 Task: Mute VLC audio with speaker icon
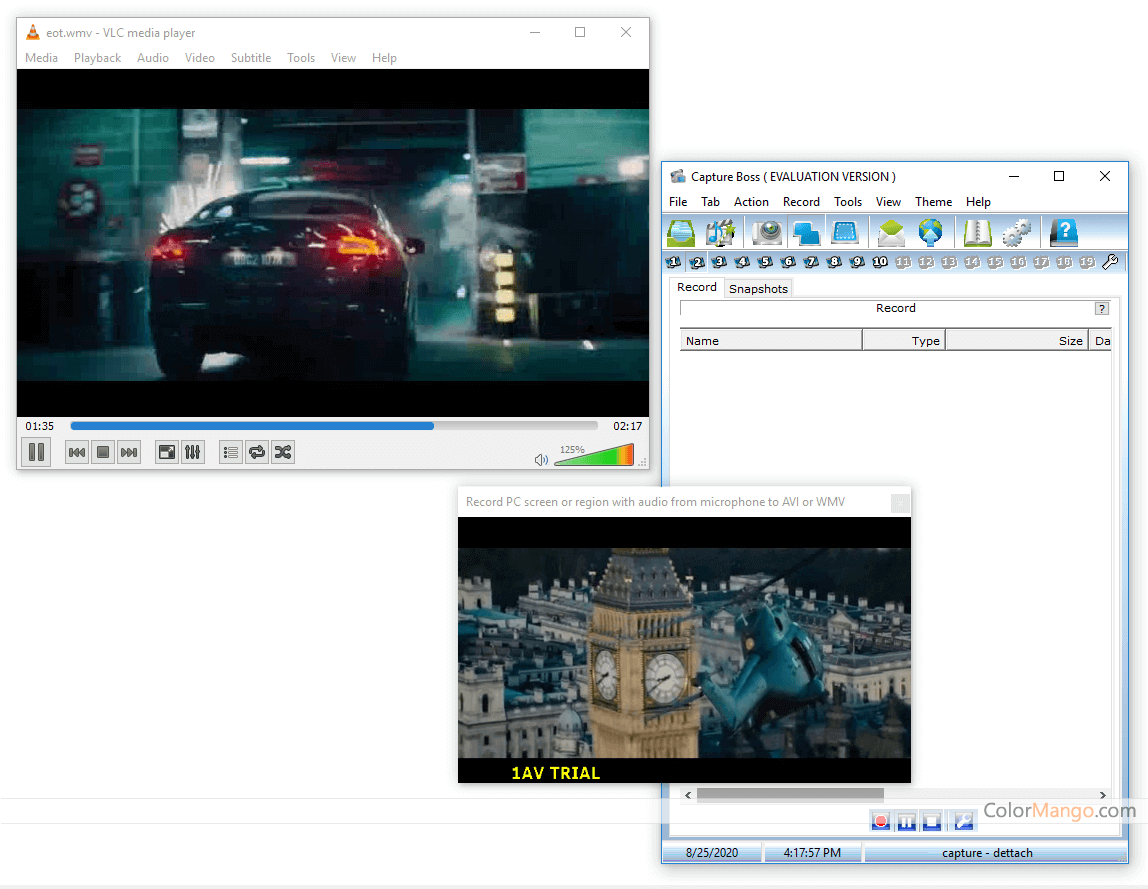point(541,460)
